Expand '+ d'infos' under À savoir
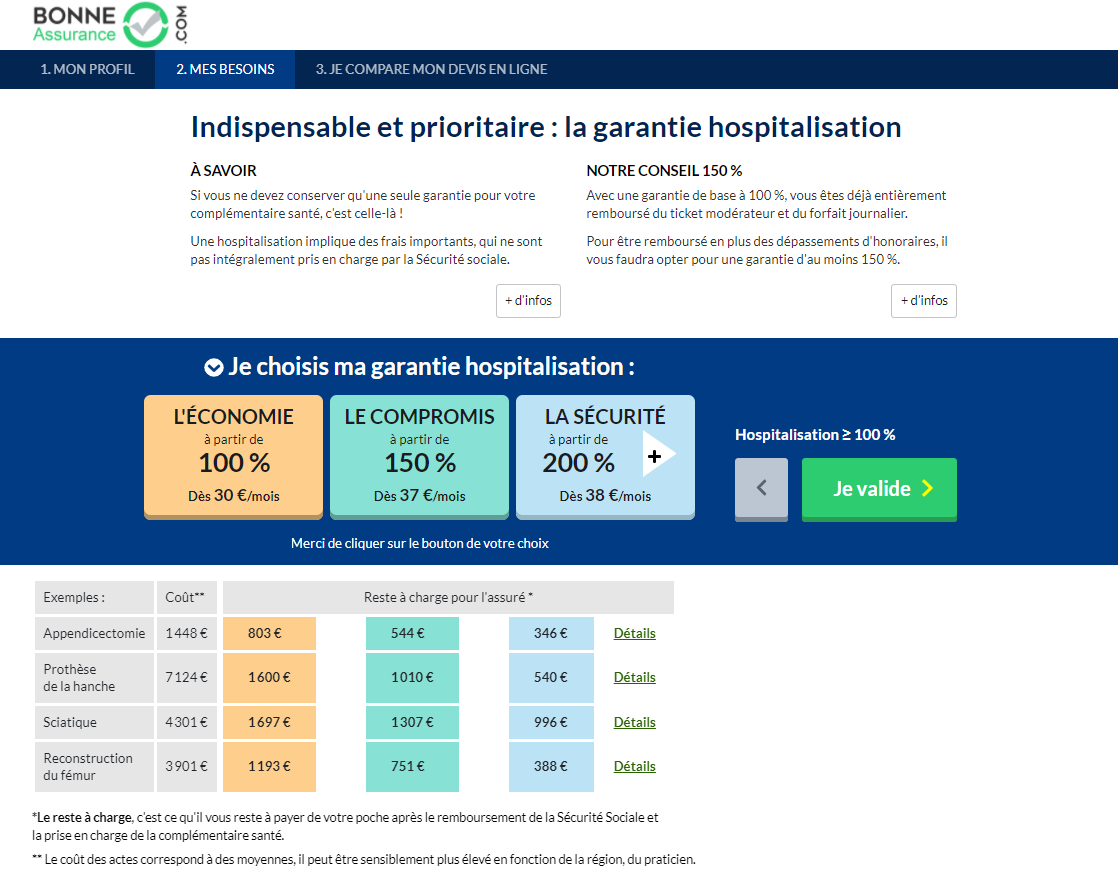Screen dimensions: 1118x886 pyautogui.click(x=528, y=301)
